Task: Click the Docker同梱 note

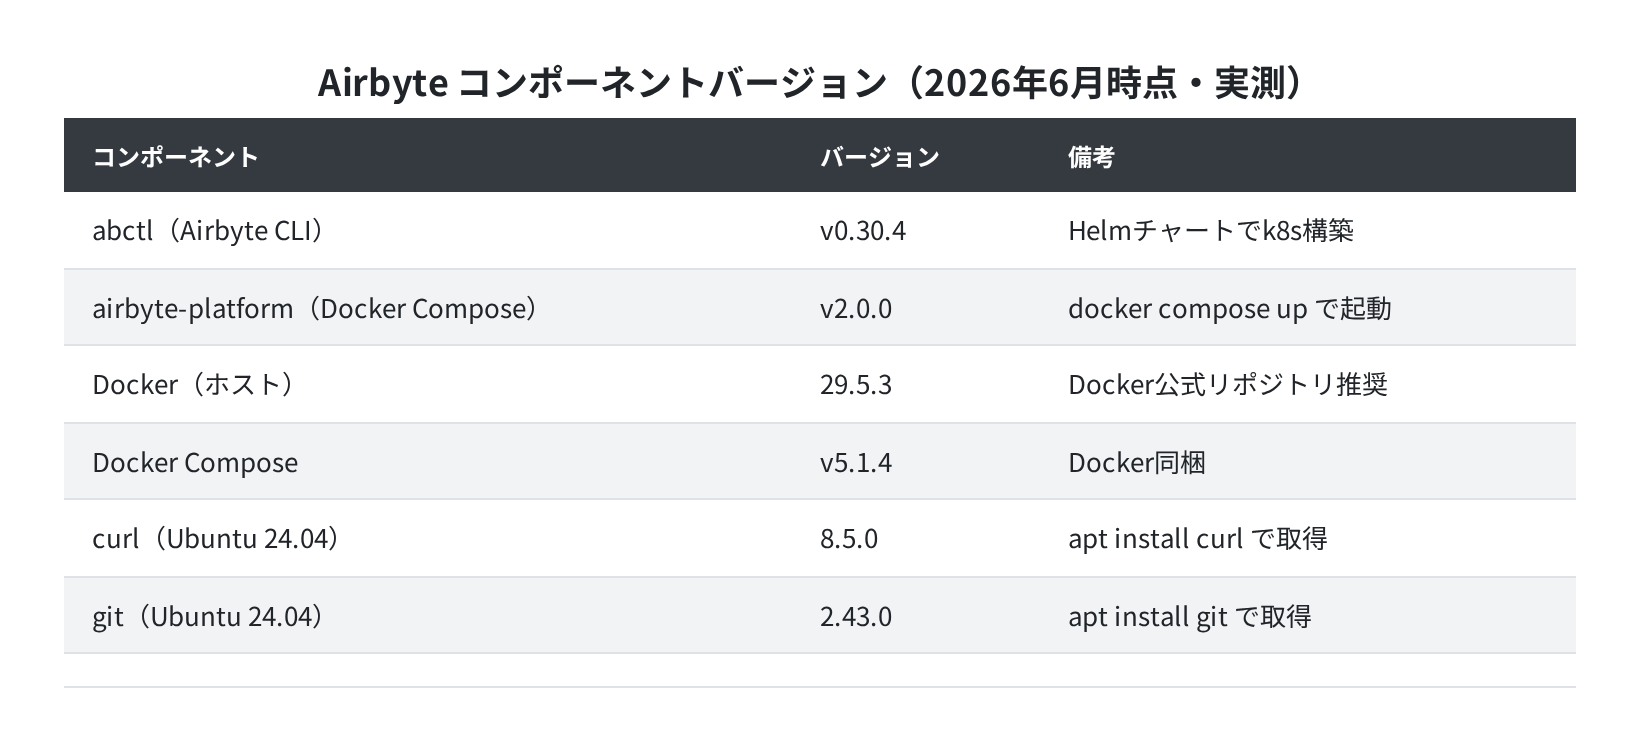Action: coord(1137,462)
